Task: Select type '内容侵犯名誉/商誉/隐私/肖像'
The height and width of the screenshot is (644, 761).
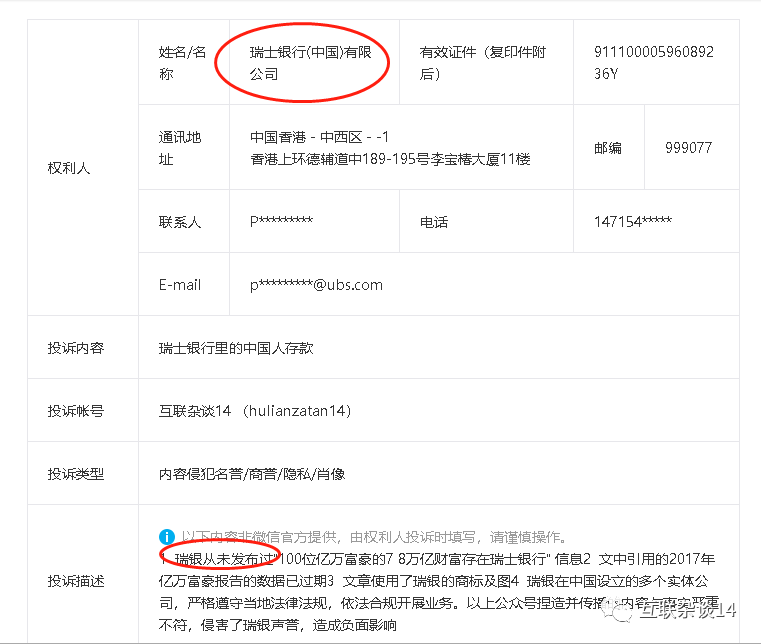Action: (252, 474)
